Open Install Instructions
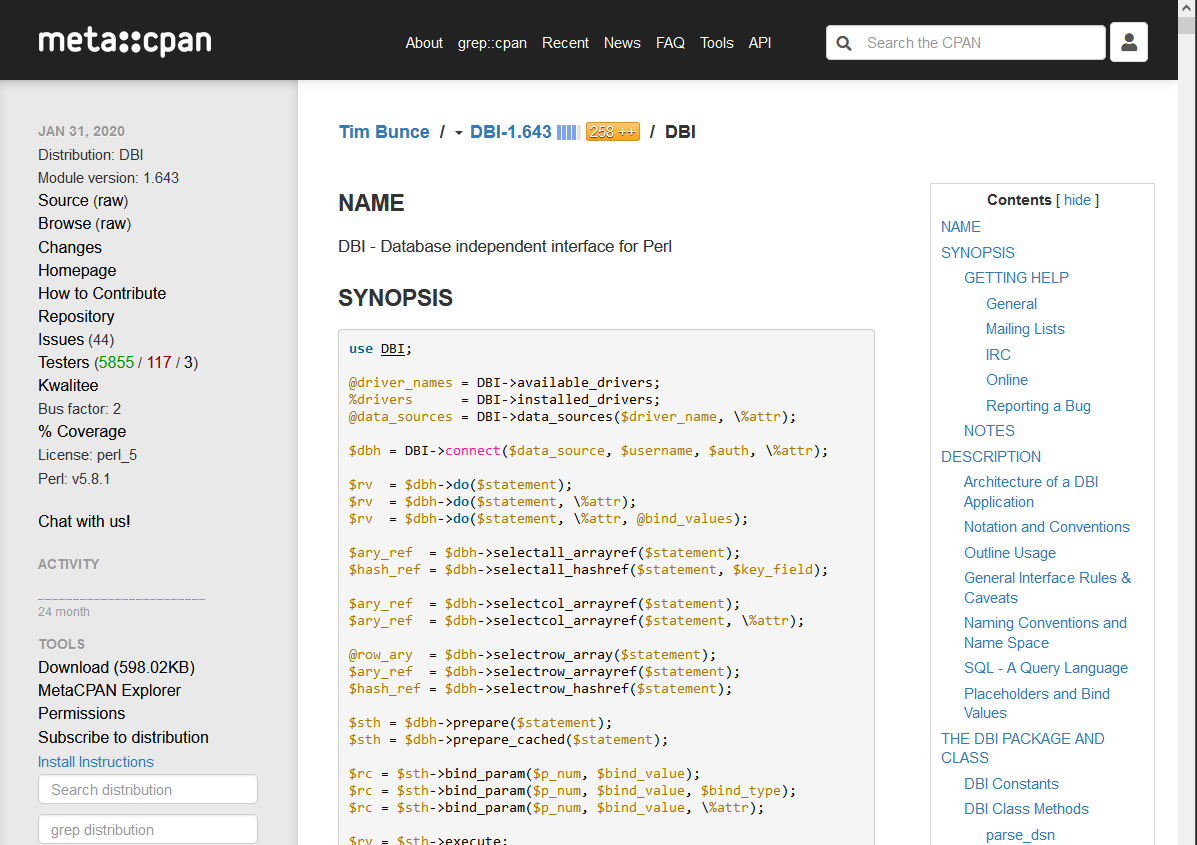 [95, 762]
